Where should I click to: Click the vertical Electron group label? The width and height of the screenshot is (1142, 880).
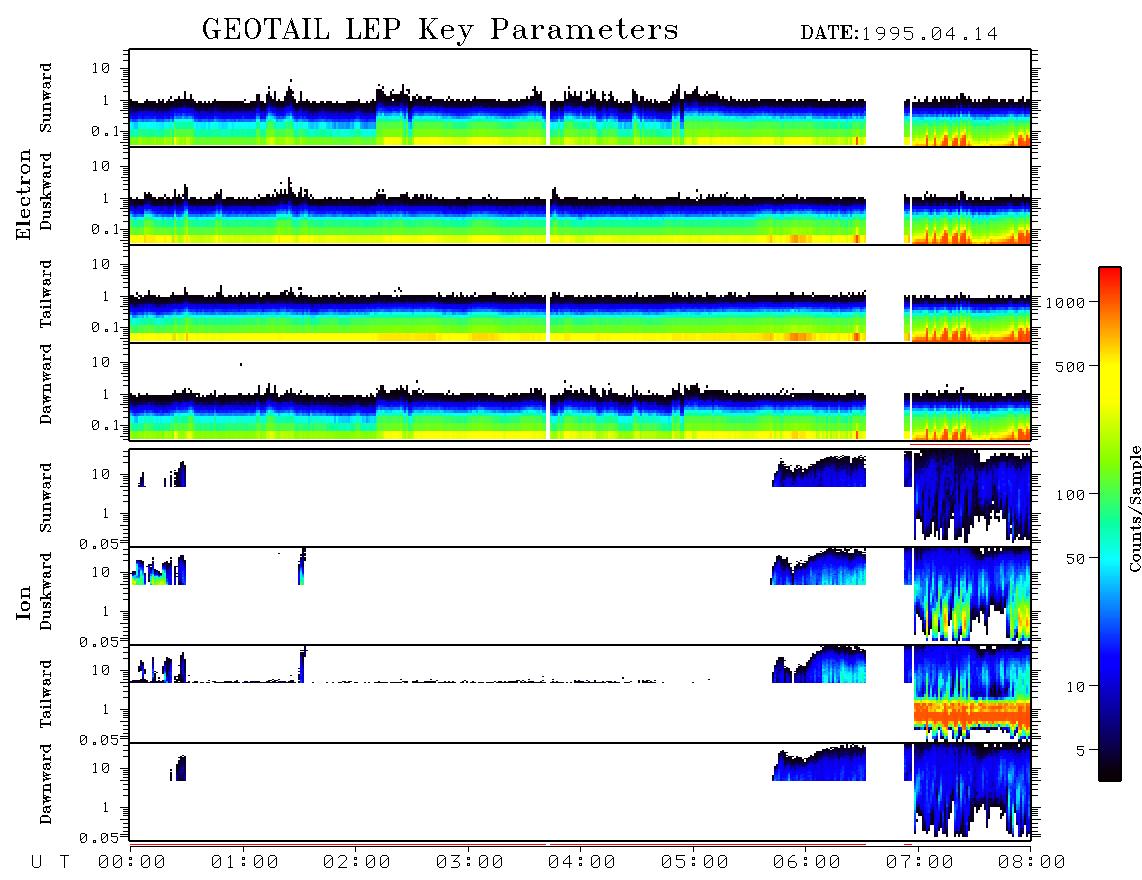point(24,194)
